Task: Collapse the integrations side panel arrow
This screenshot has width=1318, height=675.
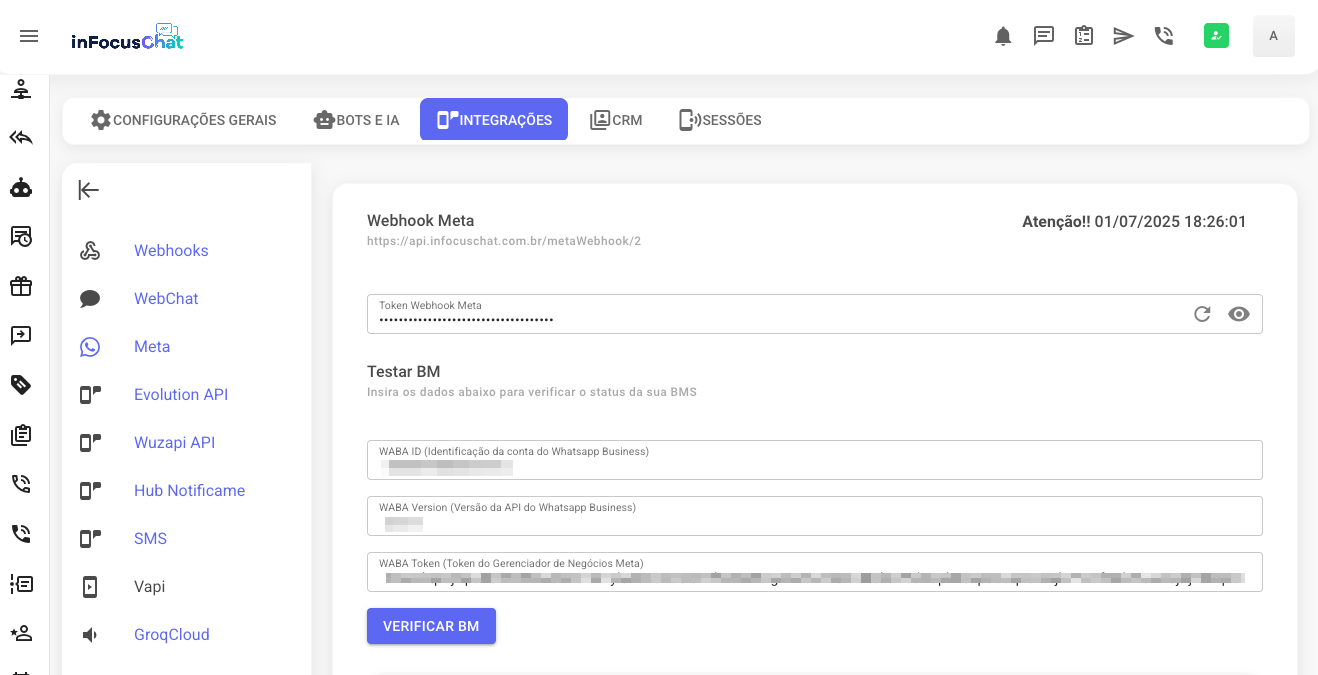Action: [89, 190]
